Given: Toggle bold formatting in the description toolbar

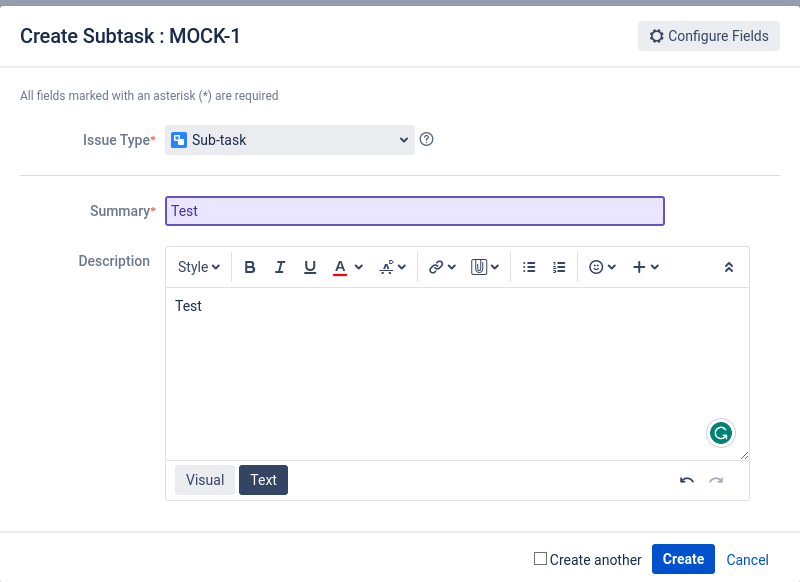Looking at the screenshot, I should coord(249,267).
